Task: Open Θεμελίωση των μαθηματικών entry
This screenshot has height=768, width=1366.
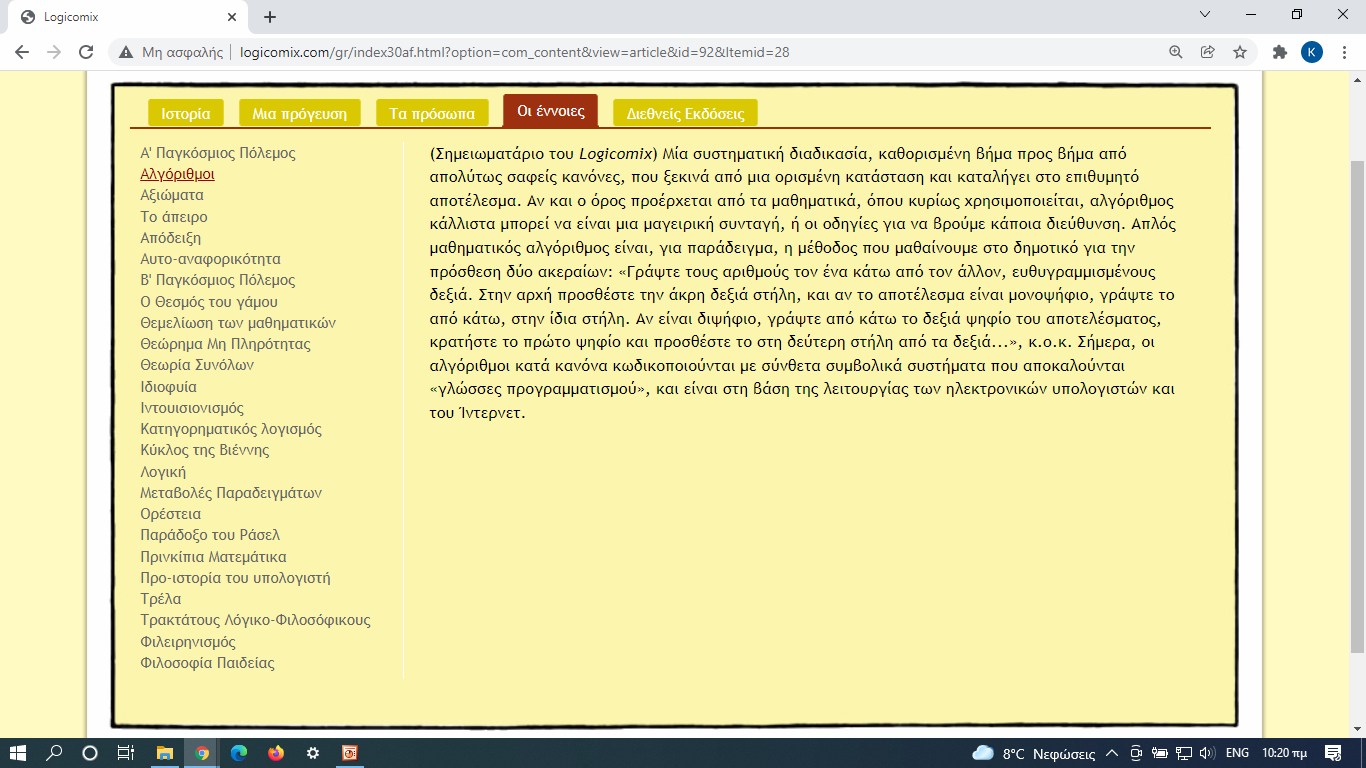Action: pos(238,323)
